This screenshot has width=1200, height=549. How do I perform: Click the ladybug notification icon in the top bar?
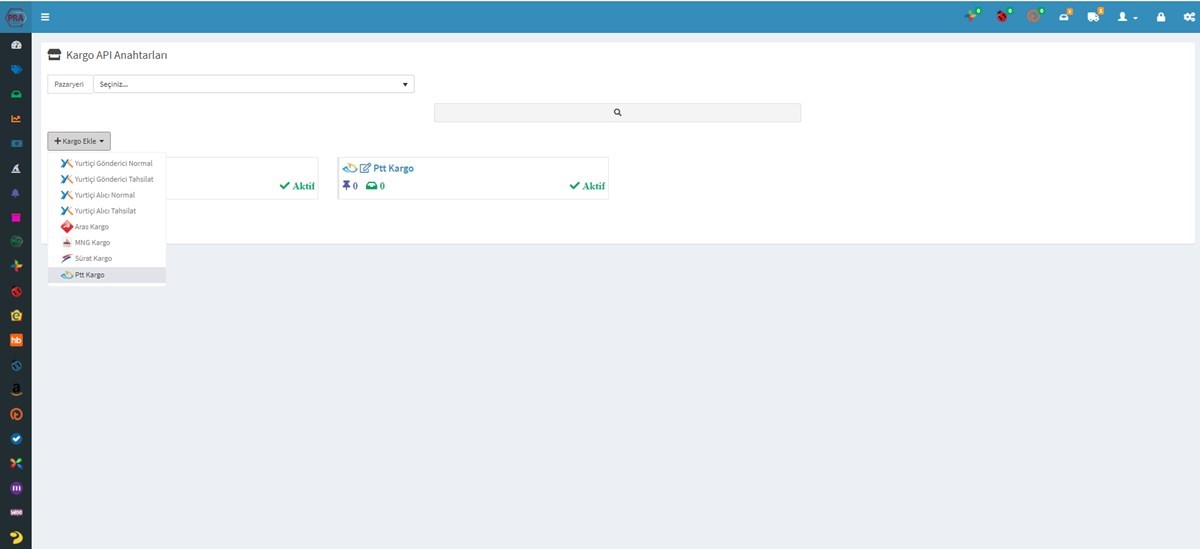point(1003,17)
